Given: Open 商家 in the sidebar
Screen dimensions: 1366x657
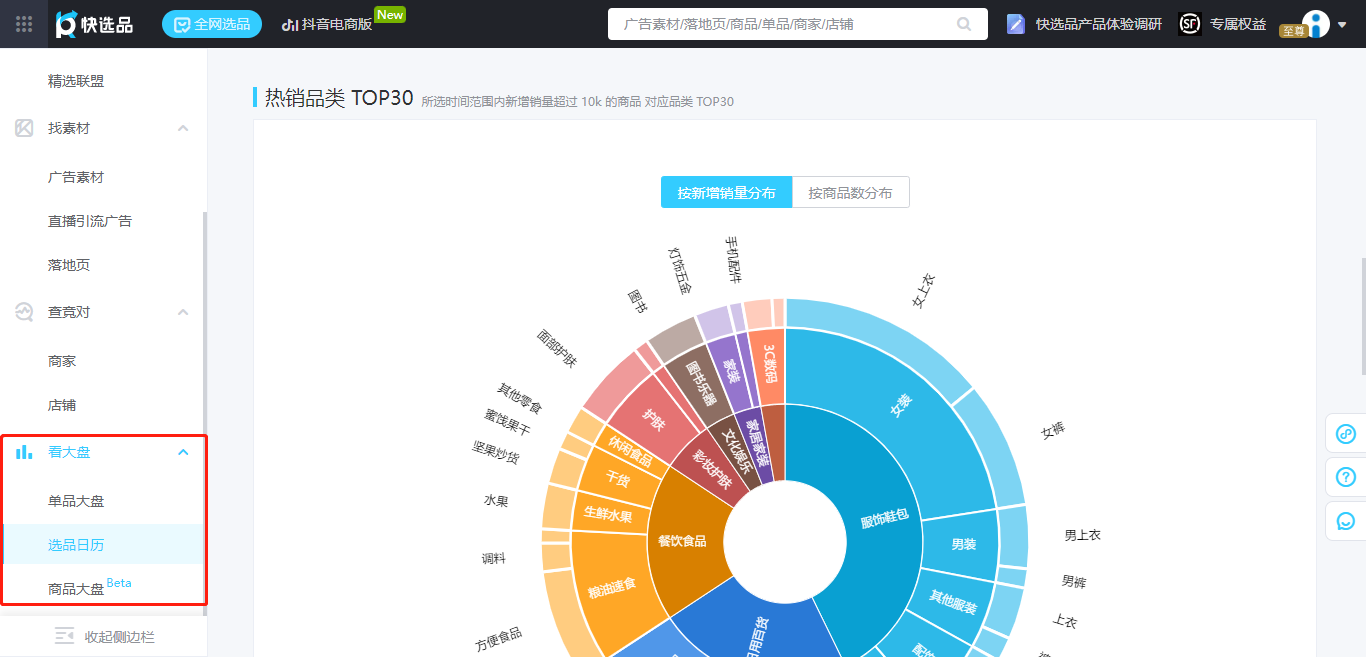Looking at the screenshot, I should pos(62,361).
